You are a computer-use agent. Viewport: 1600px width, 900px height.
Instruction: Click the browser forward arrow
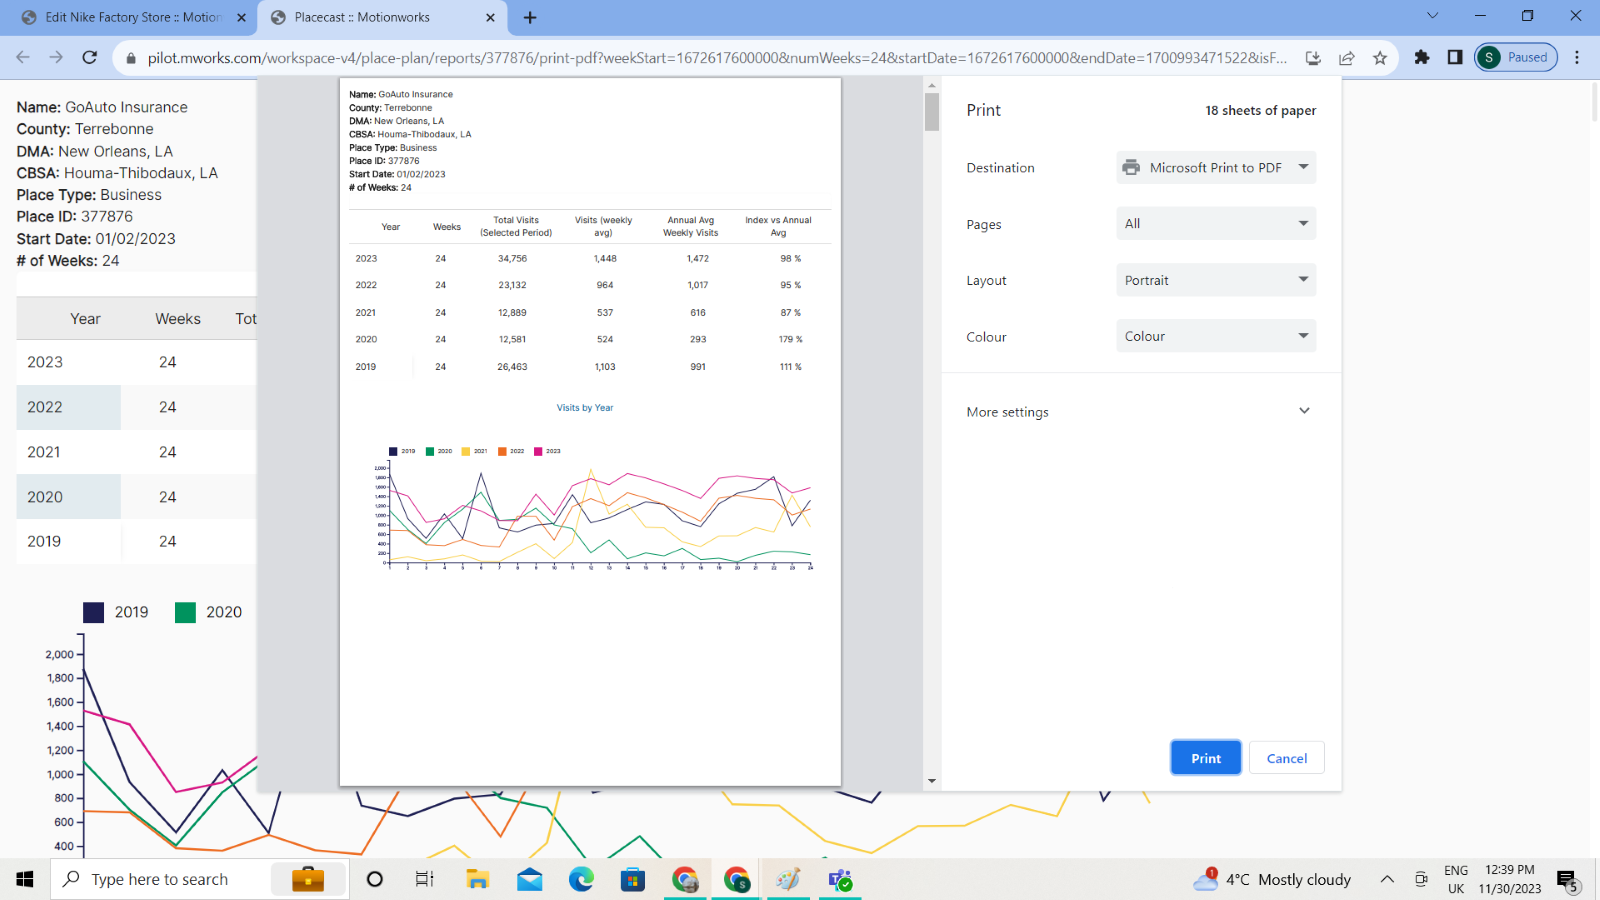[56, 57]
